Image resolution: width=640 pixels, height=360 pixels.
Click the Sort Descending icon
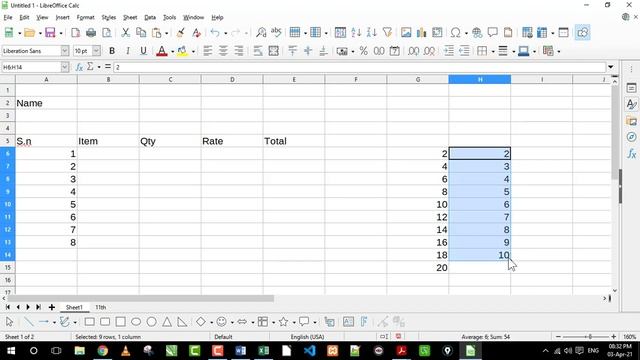pos(371,33)
